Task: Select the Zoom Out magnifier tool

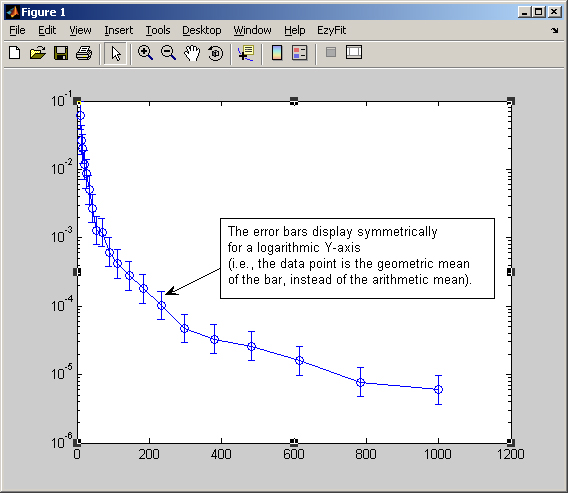Action: 168,53
